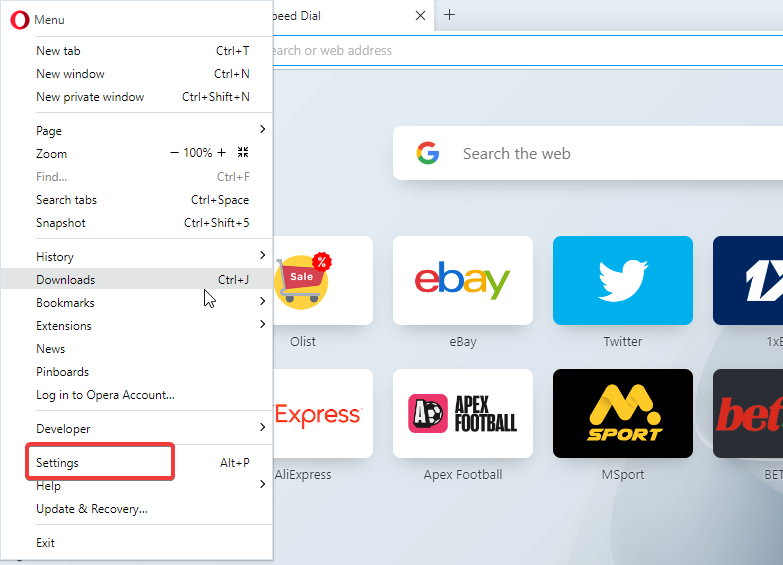Expand the Page submenu arrow

(263, 129)
